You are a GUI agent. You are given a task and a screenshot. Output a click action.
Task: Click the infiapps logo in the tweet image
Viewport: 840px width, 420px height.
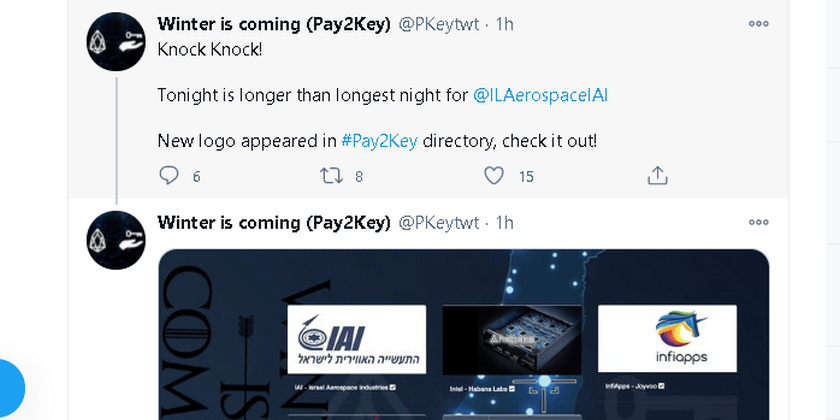pyautogui.click(x=667, y=339)
